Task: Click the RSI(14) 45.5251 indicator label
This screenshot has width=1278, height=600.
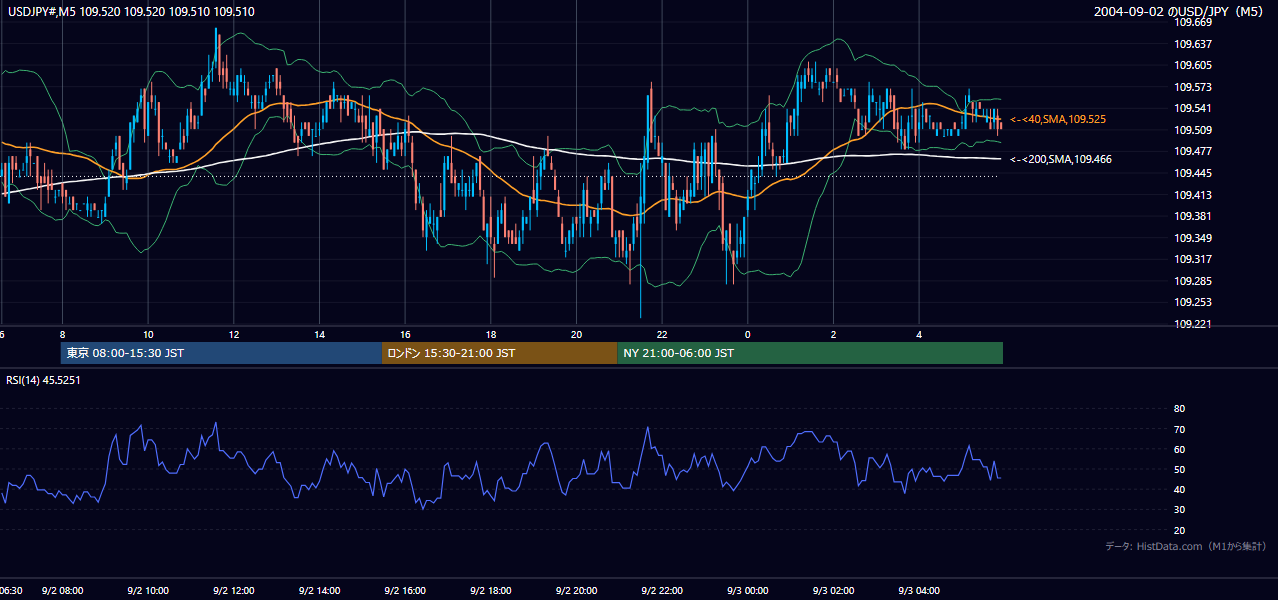Action: tap(43, 380)
